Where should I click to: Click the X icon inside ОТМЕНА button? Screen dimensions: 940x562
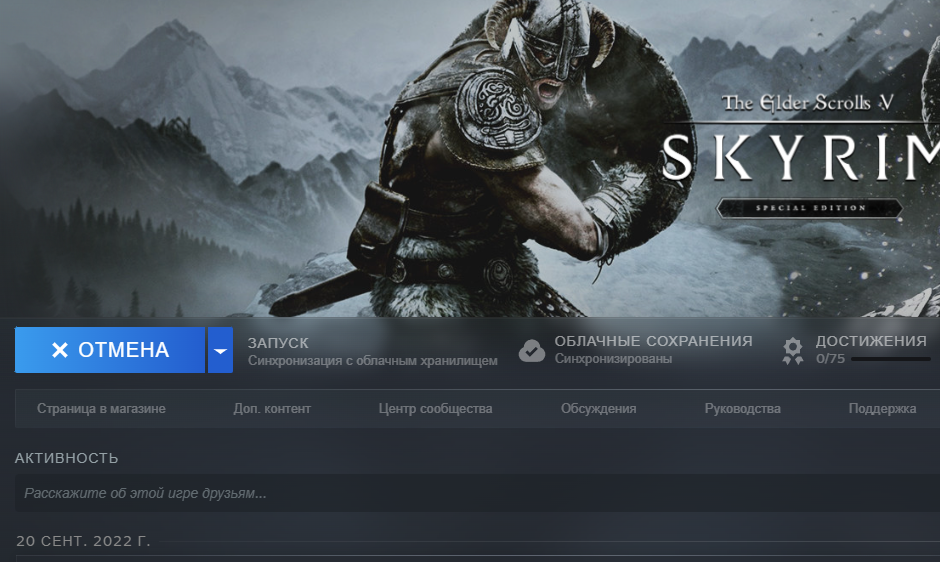pyautogui.click(x=59, y=350)
